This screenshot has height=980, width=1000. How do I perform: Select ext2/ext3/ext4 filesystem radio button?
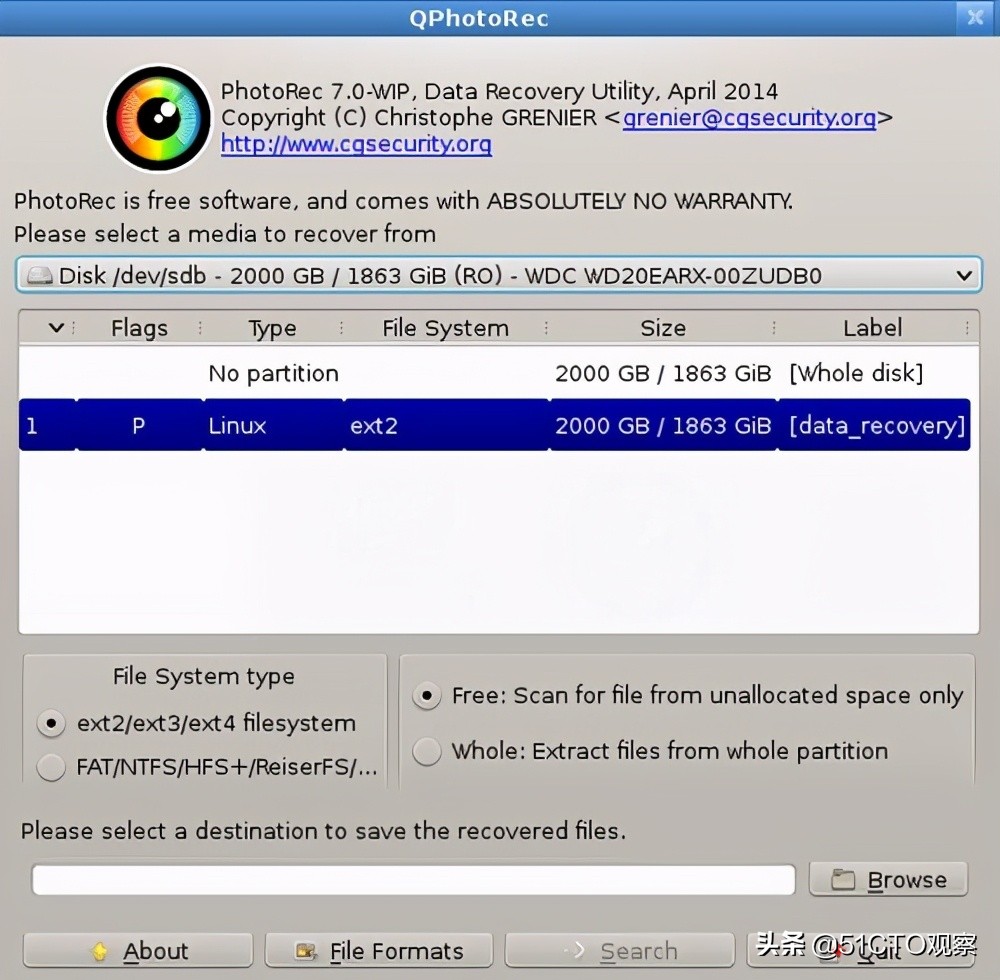(x=51, y=724)
